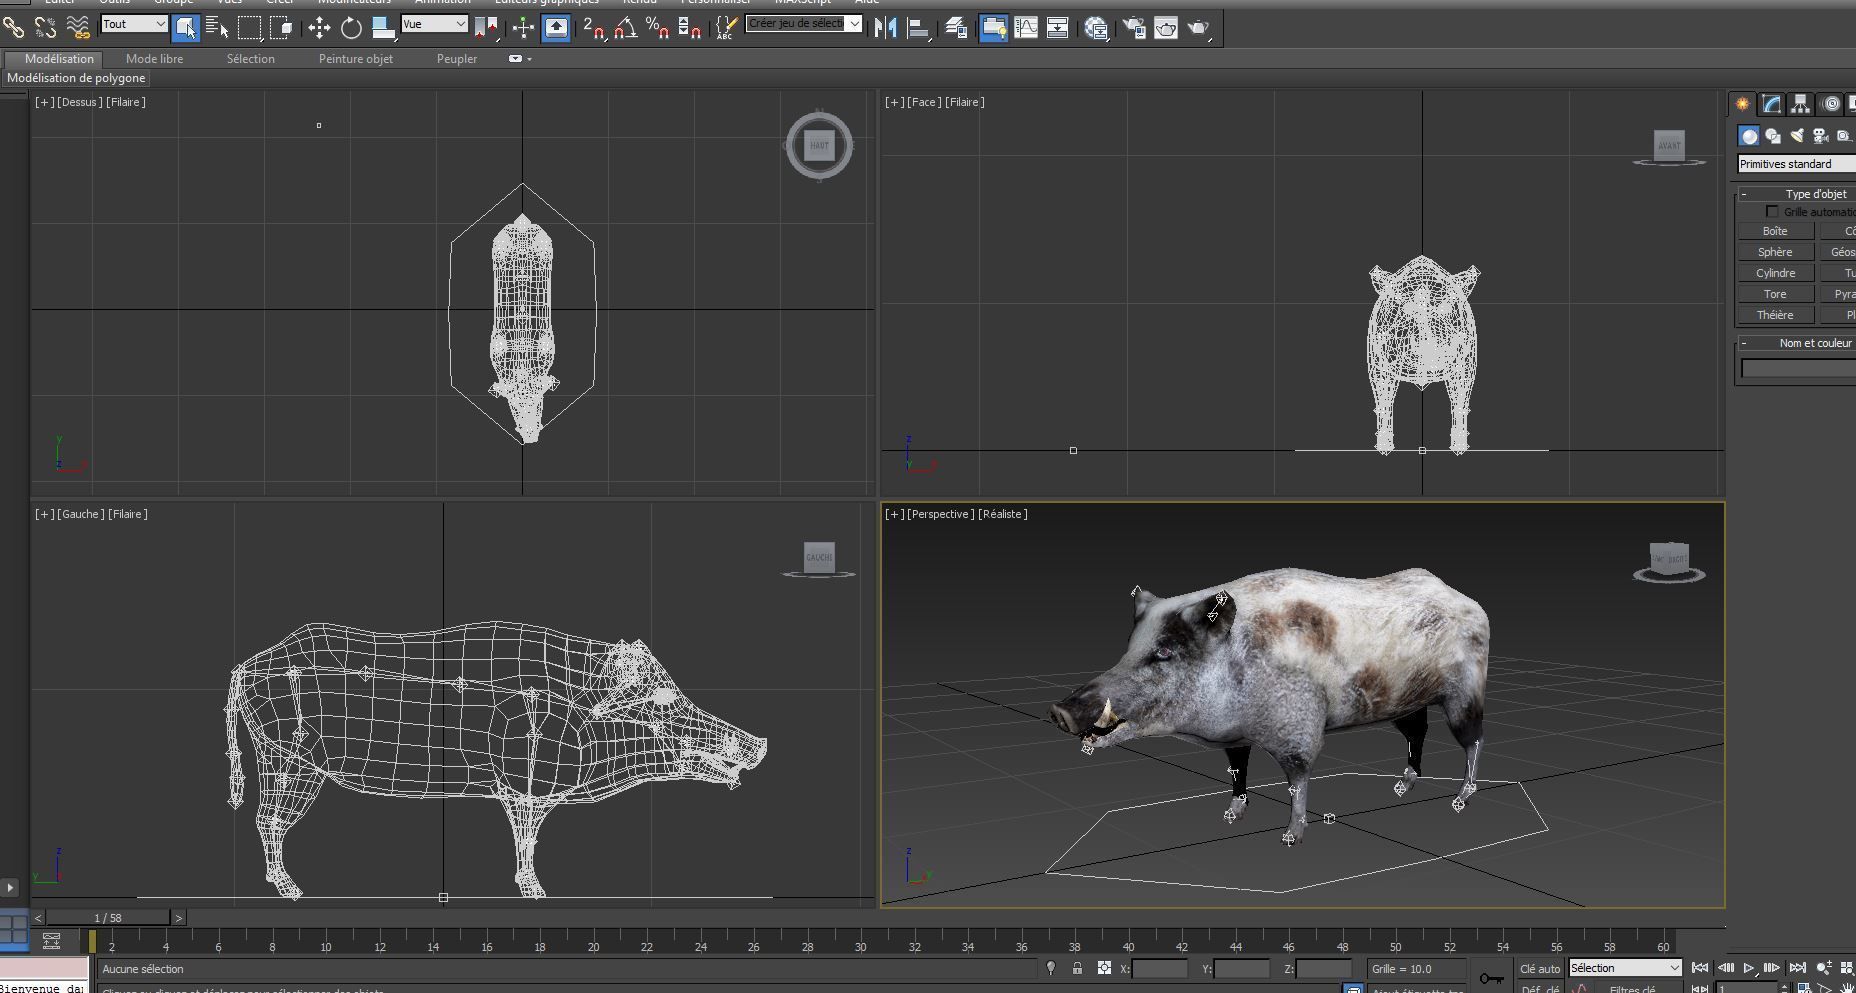Open the Layer Manager icon

click(x=956, y=28)
